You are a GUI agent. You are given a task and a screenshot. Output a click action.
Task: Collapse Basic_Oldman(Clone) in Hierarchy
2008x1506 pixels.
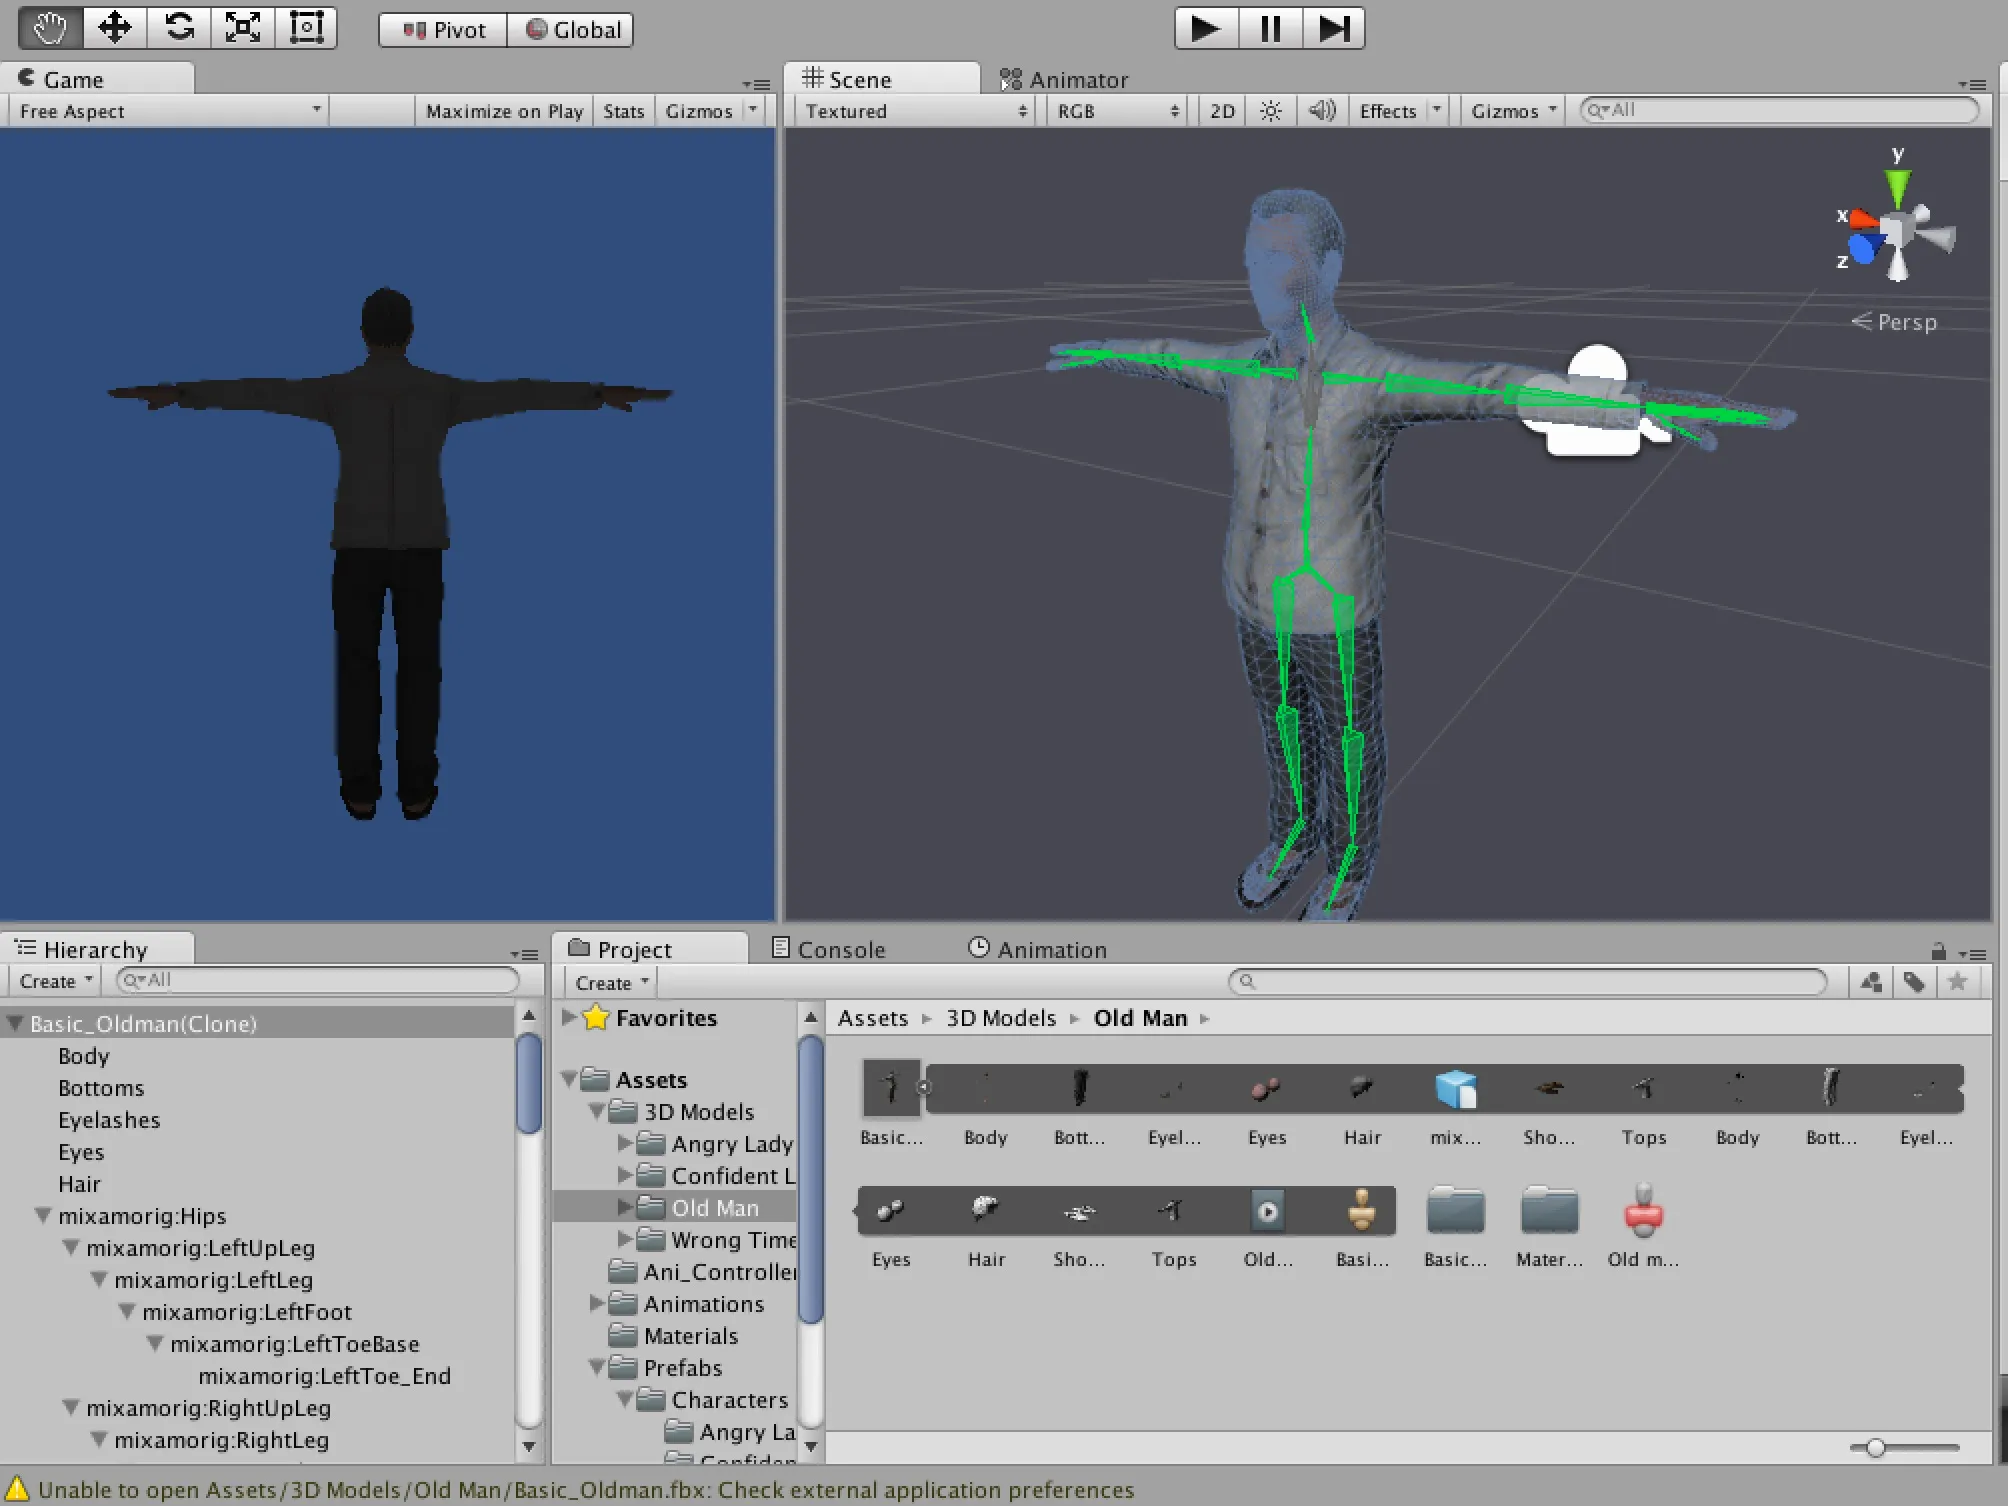(x=16, y=1023)
